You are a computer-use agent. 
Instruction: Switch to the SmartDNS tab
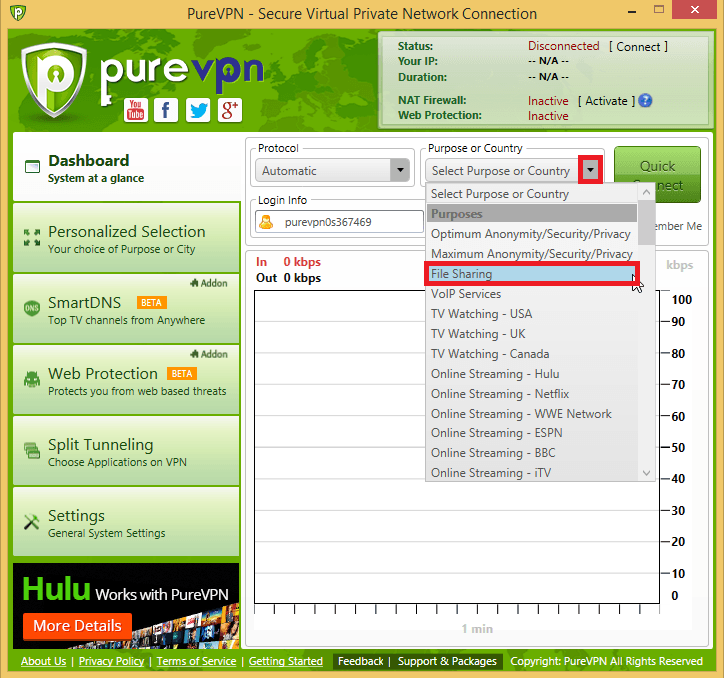(127, 310)
